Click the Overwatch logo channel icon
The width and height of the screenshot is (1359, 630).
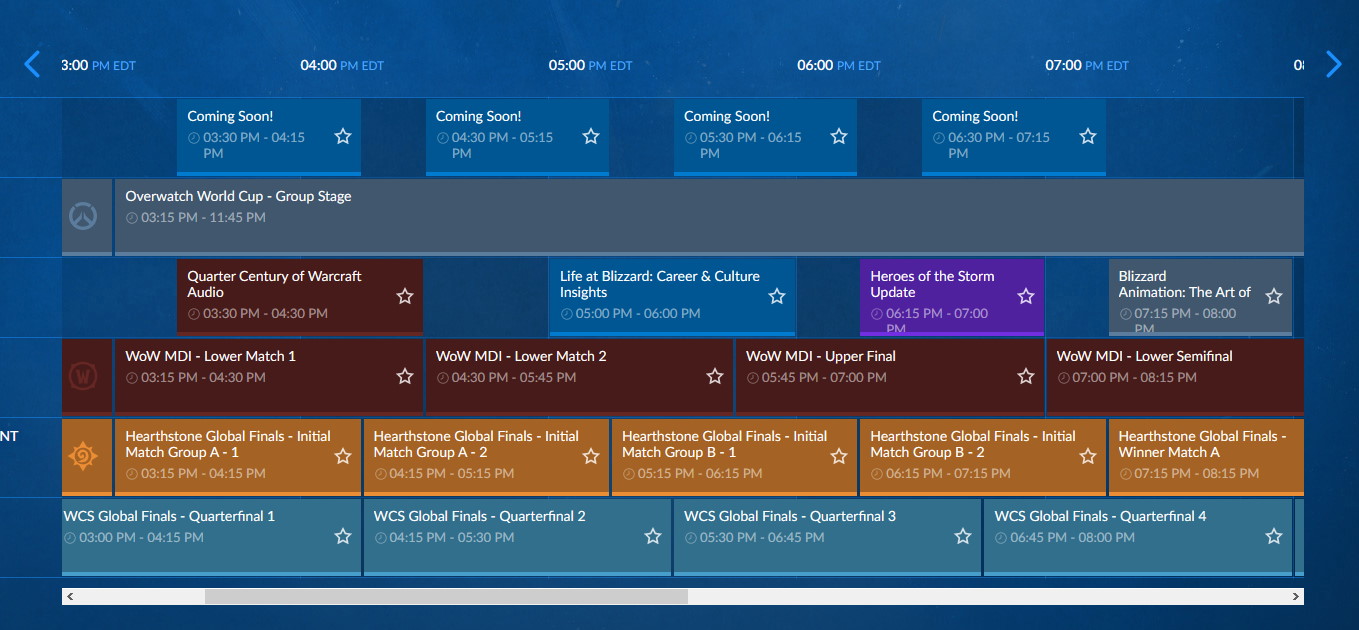[x=83, y=216]
